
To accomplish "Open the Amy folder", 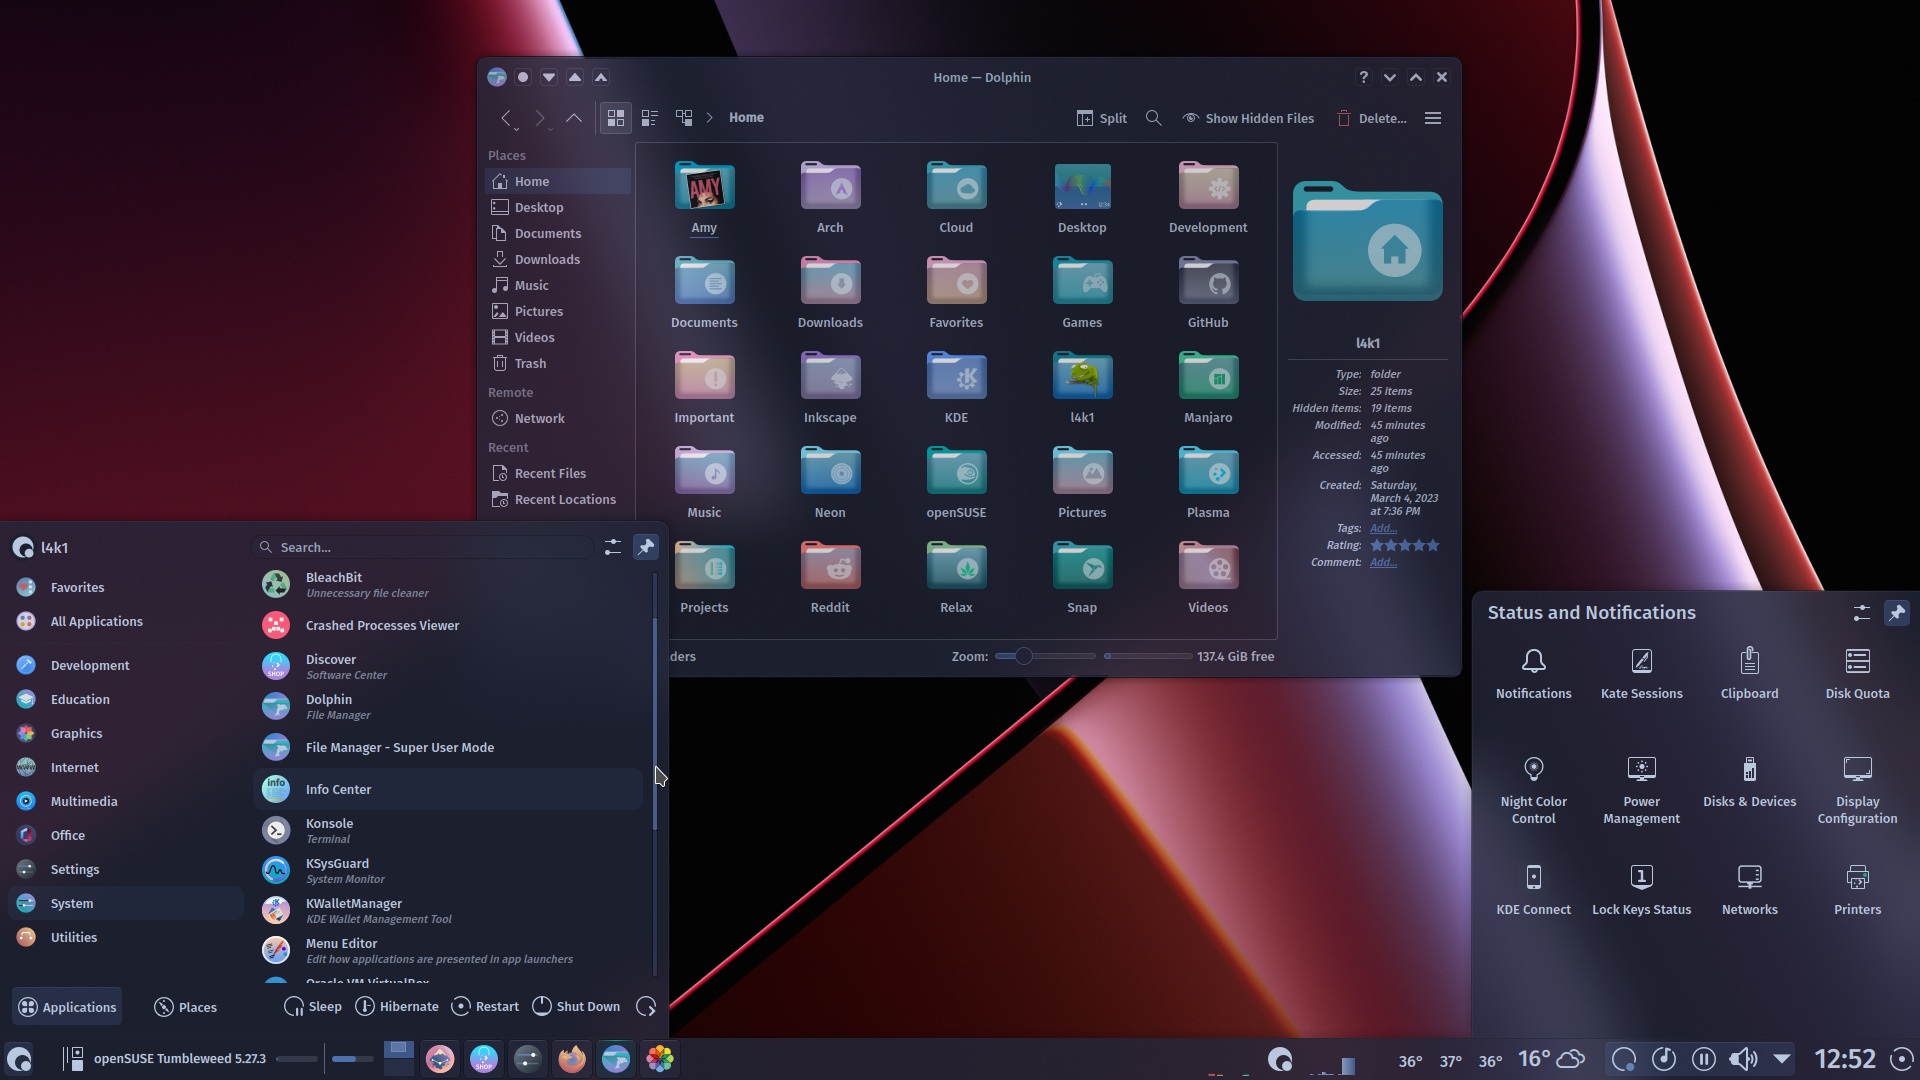I will [x=704, y=197].
